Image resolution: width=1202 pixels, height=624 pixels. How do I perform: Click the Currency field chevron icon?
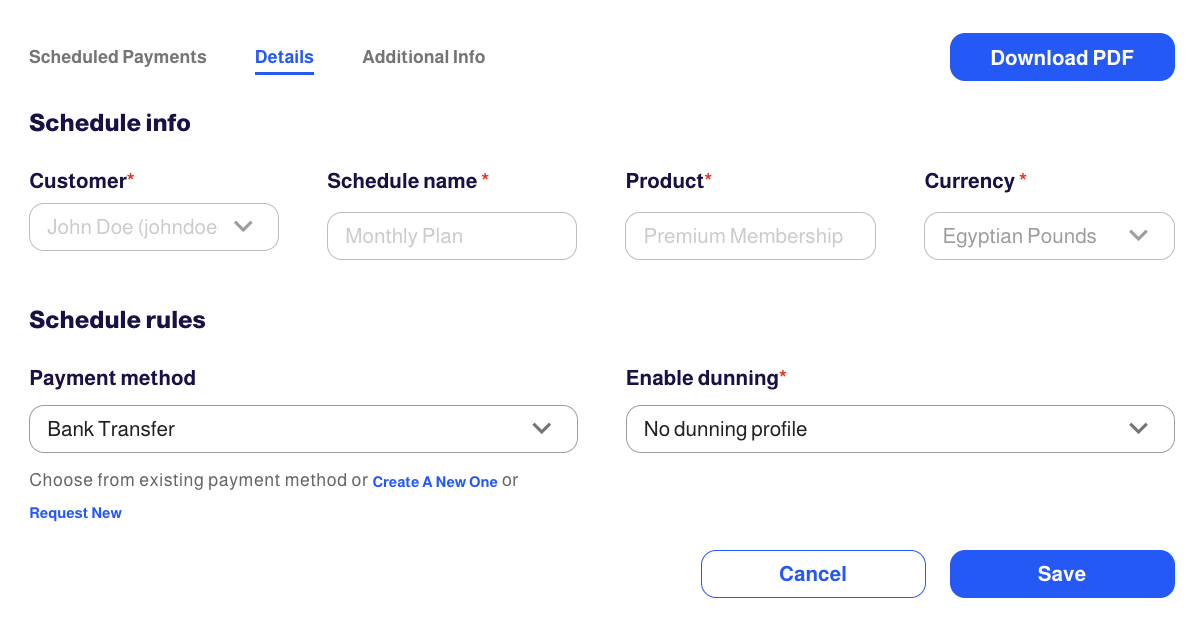[1138, 236]
